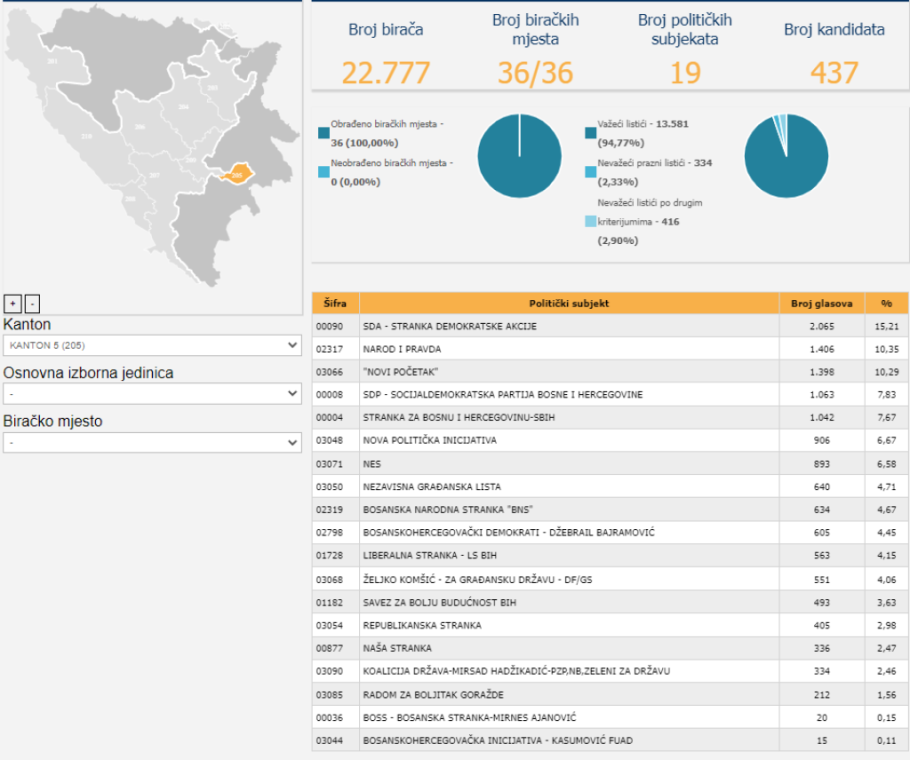This screenshot has width=910, height=760.
Task: Click the map zoom out minus button
Action: 32,303
